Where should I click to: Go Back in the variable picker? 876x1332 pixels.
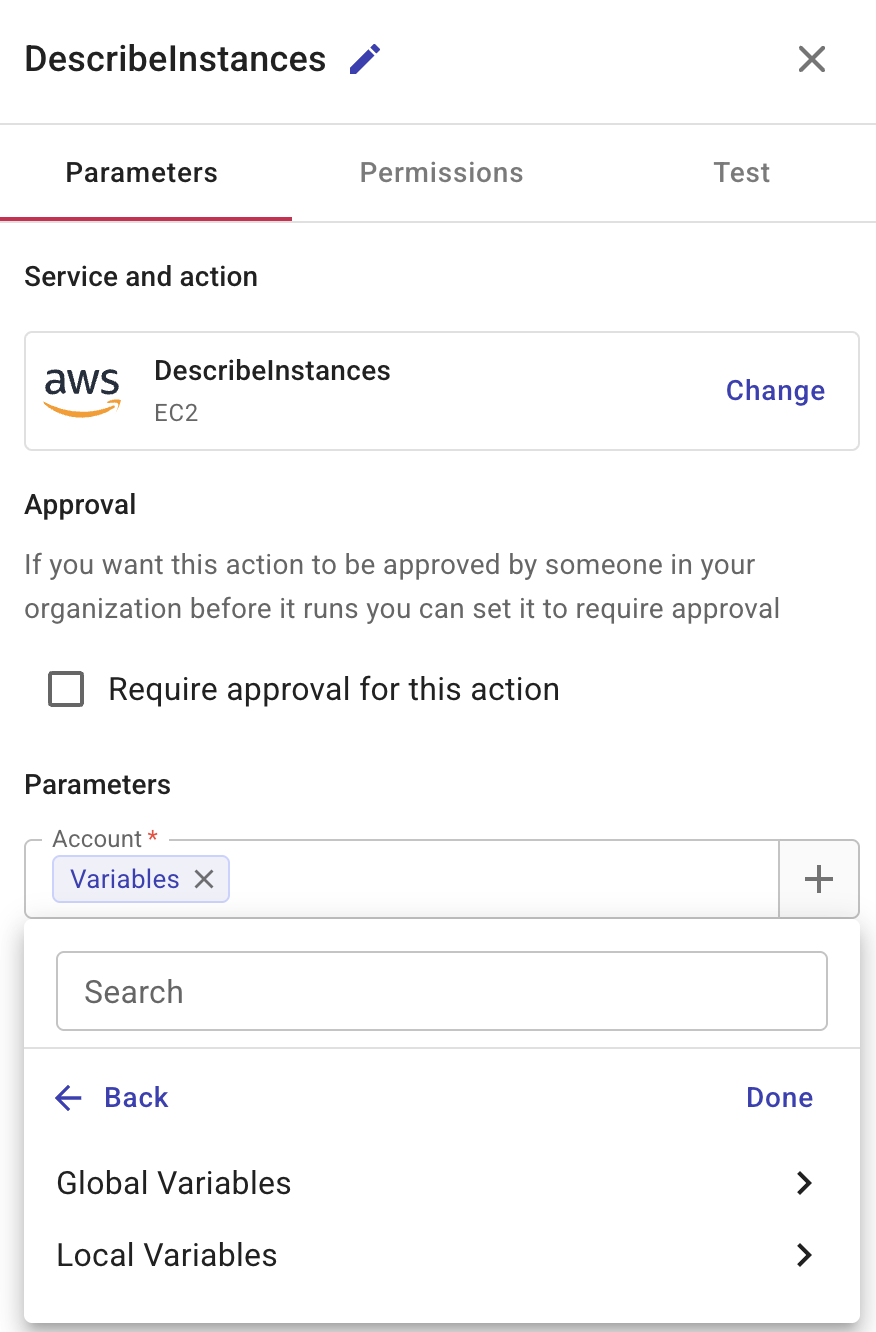136,1098
